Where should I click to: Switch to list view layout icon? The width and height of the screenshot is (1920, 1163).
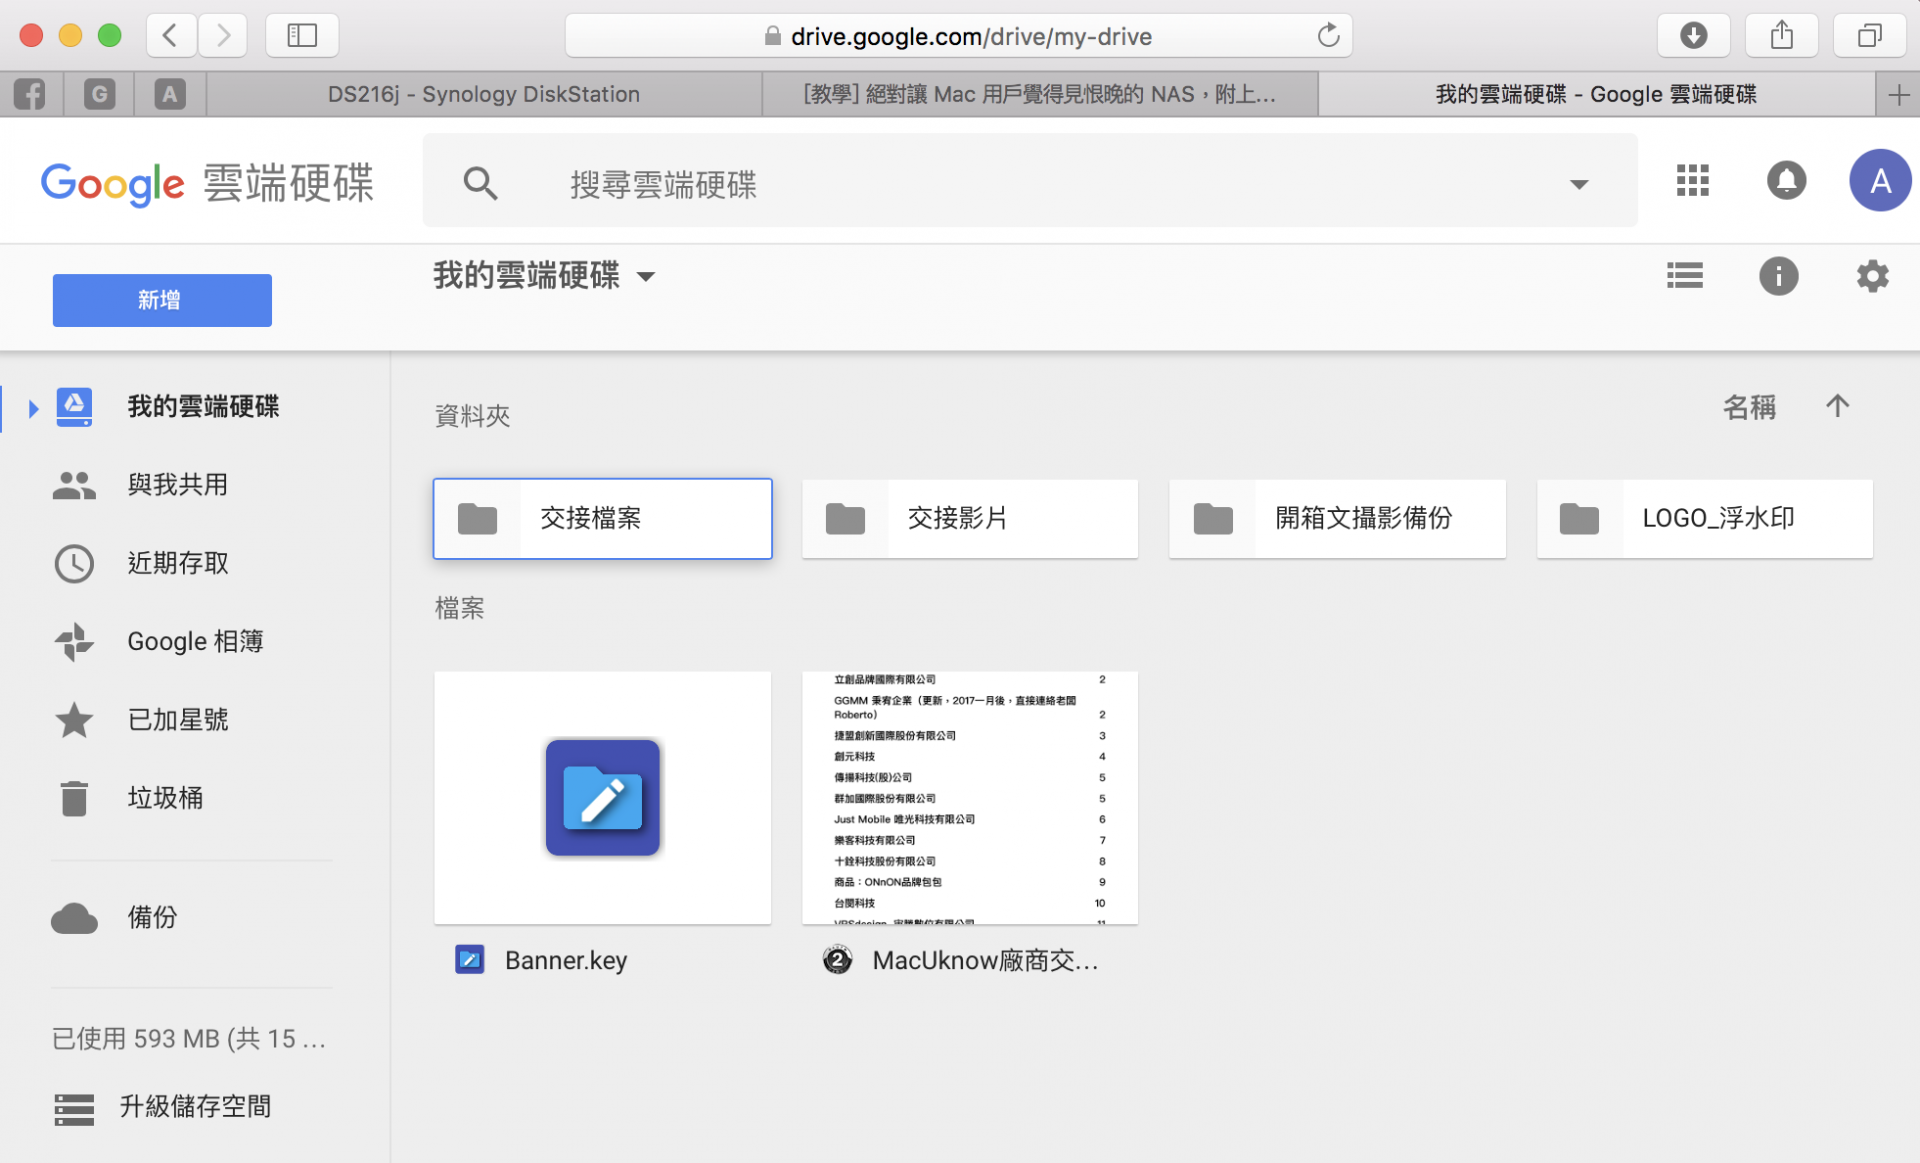tap(1685, 276)
